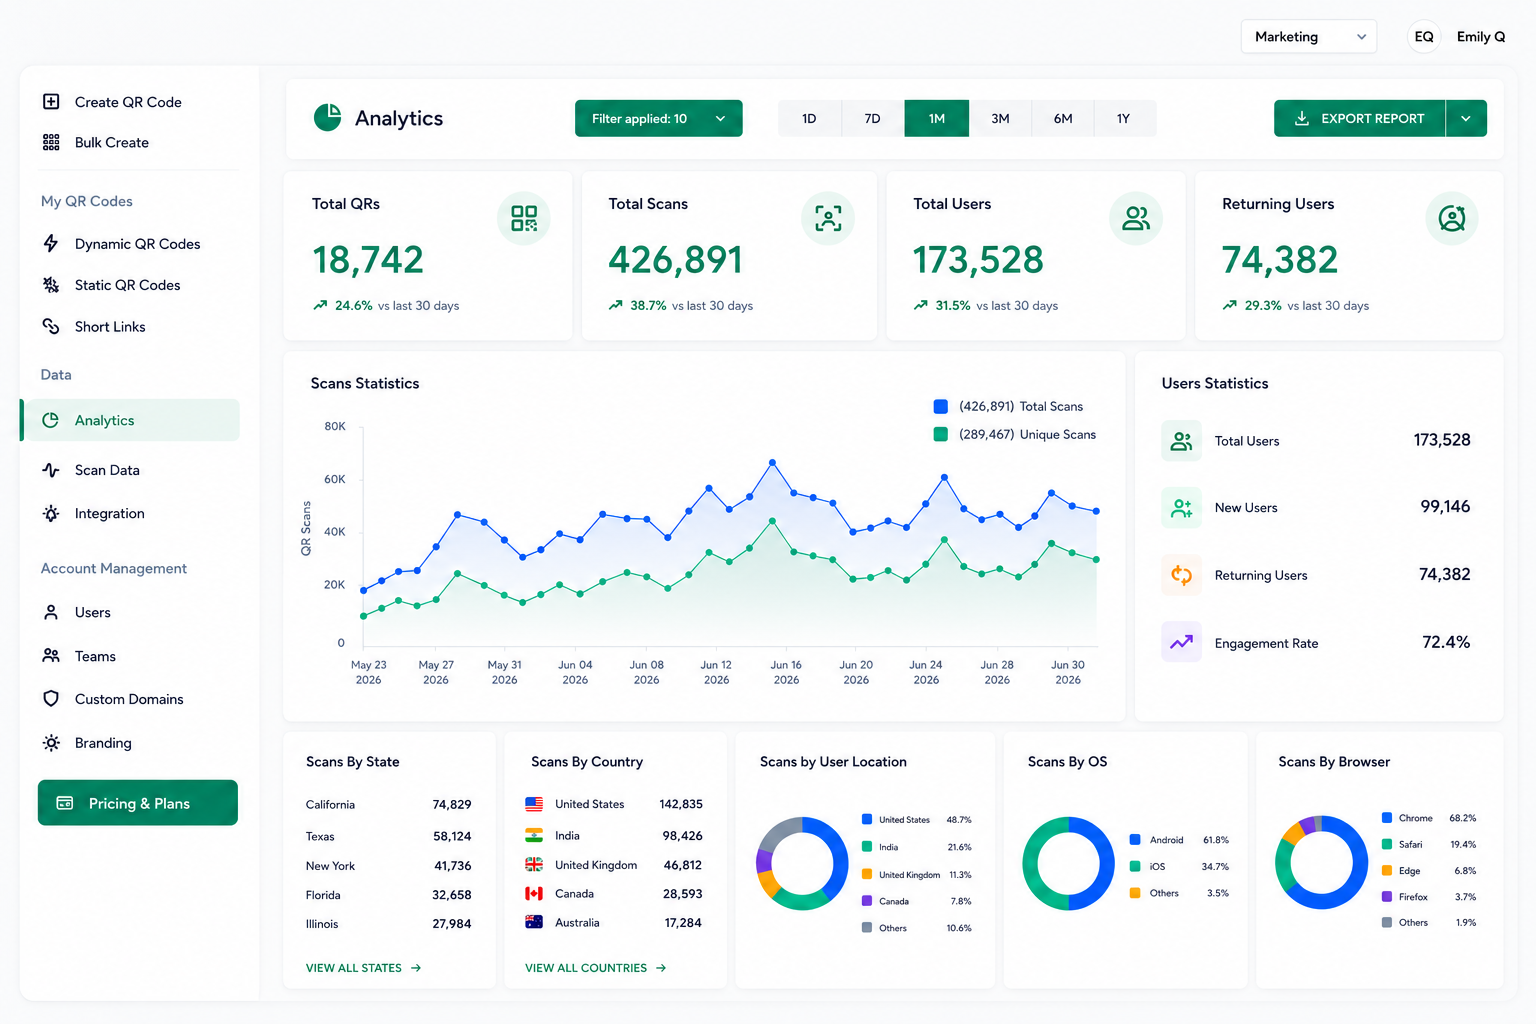Click the Custom Domains shield icon
The image size is (1536, 1024).
click(x=51, y=699)
